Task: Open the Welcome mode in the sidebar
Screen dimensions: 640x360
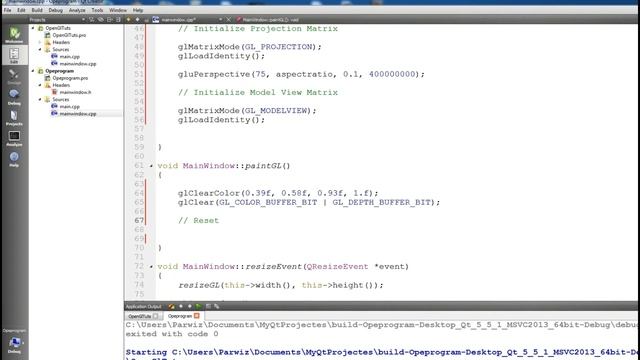Action: click(14, 35)
